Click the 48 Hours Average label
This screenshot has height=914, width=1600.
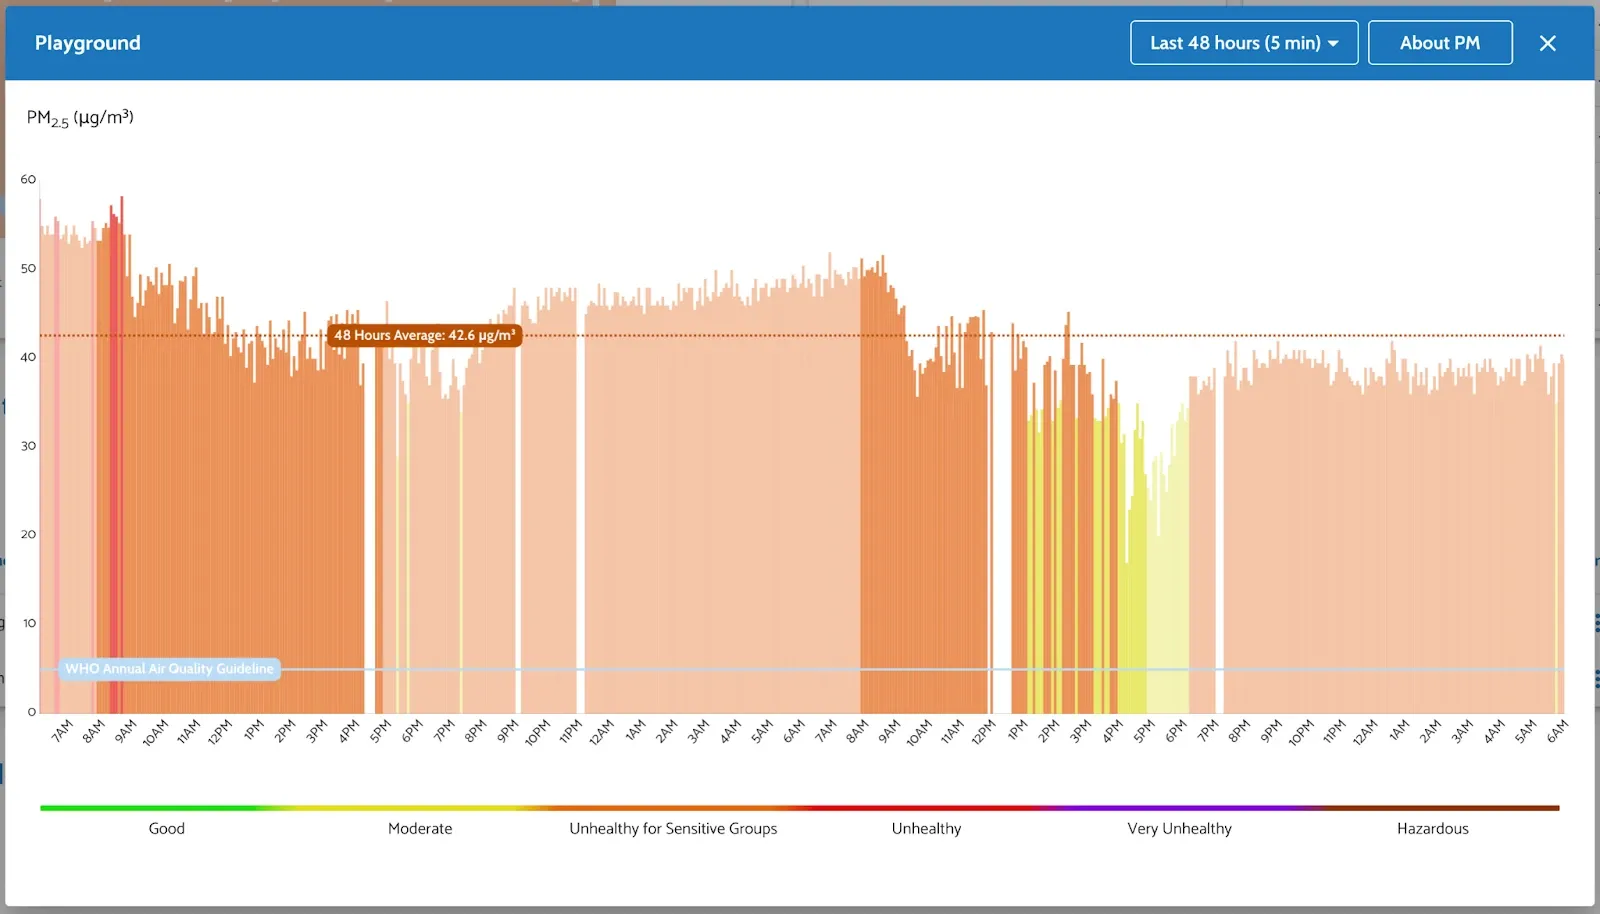(424, 335)
